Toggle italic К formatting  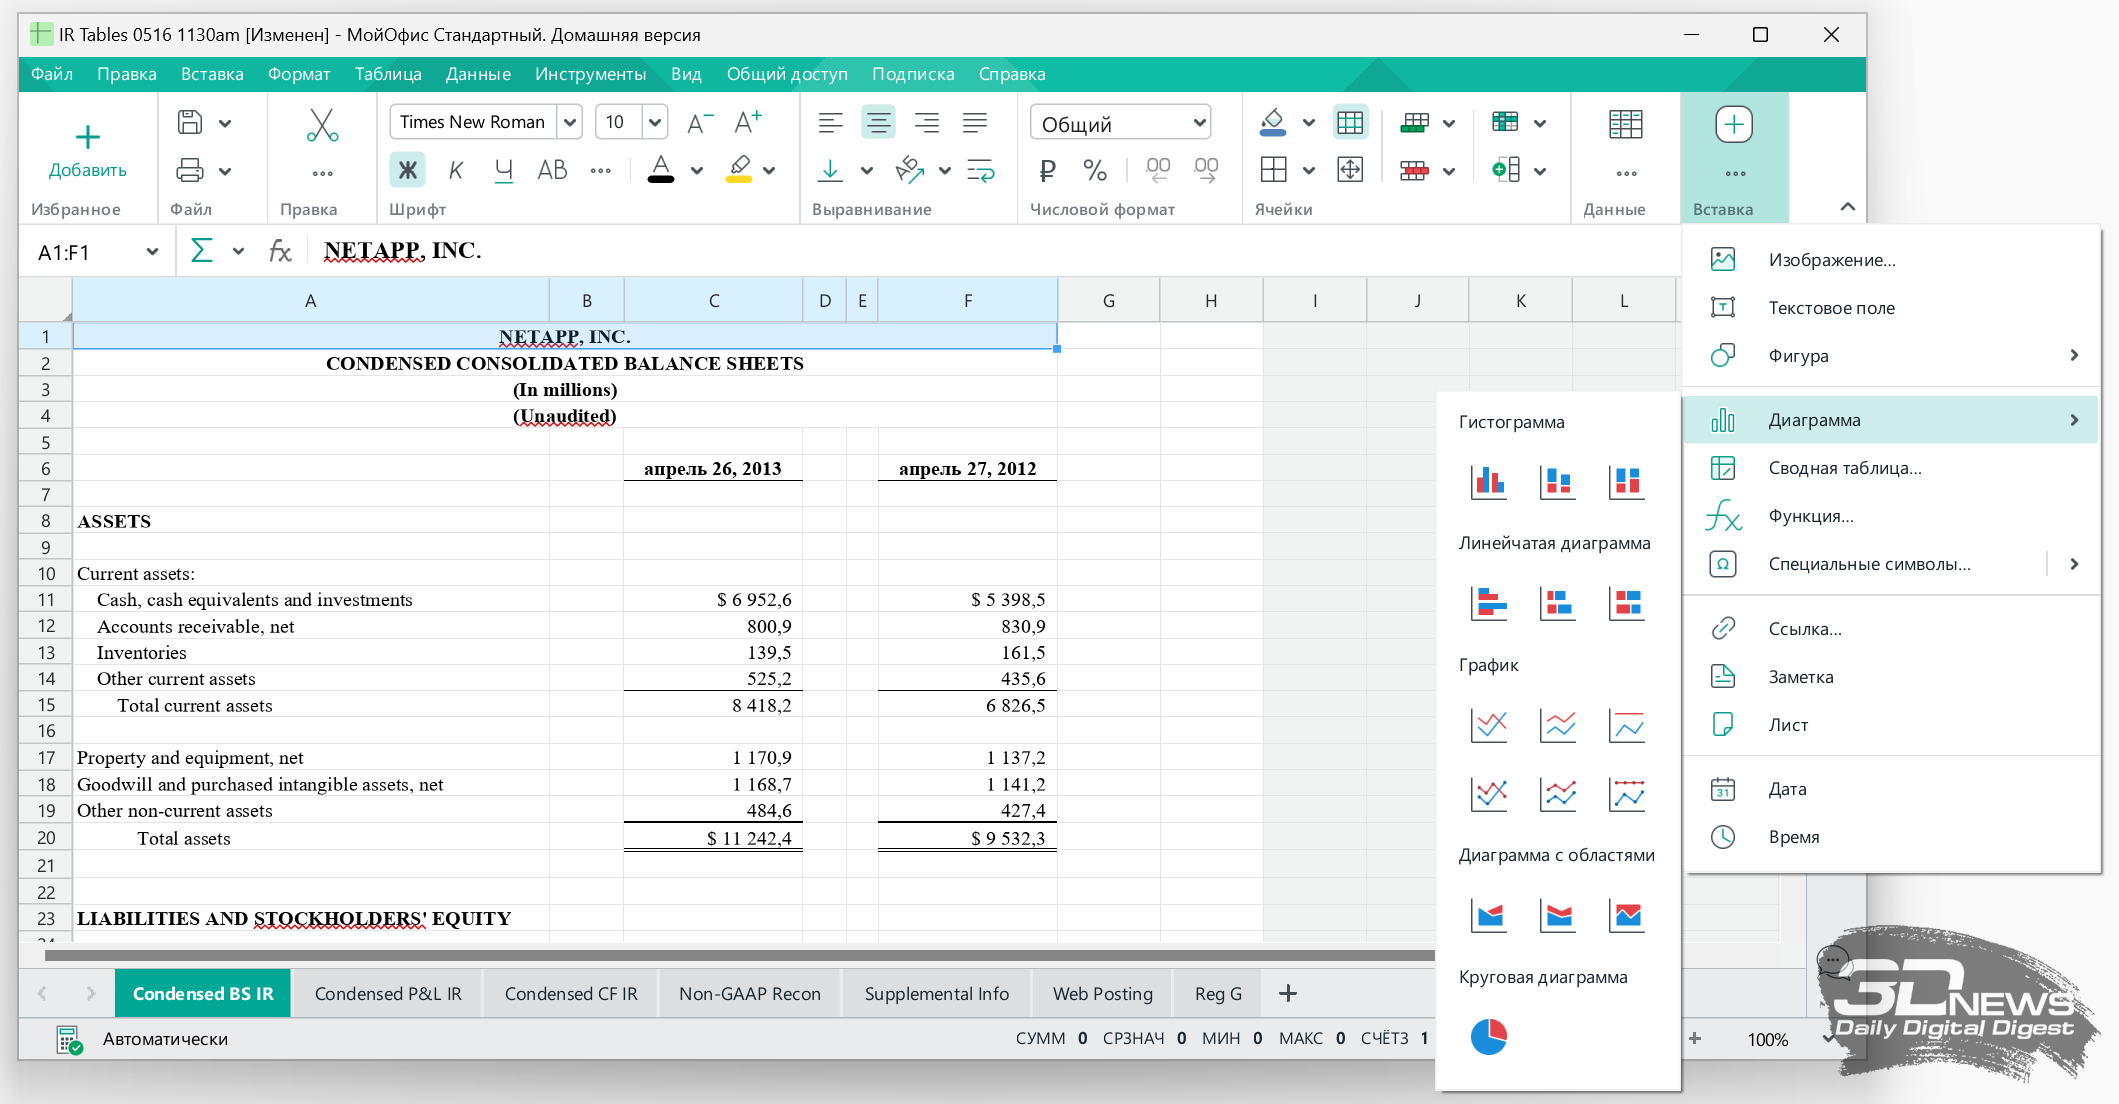coord(456,170)
